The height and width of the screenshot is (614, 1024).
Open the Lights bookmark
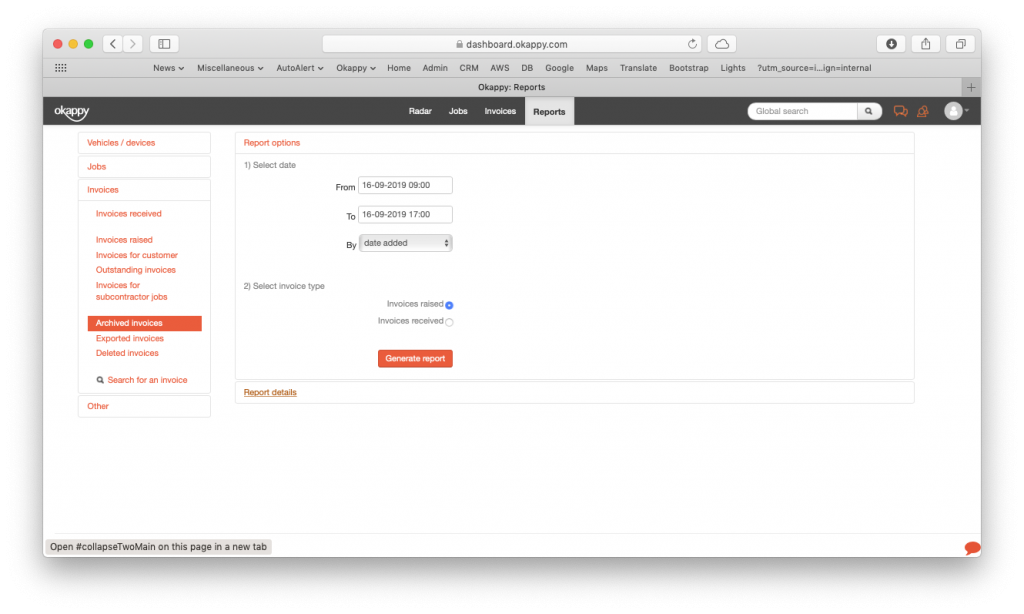tap(733, 68)
